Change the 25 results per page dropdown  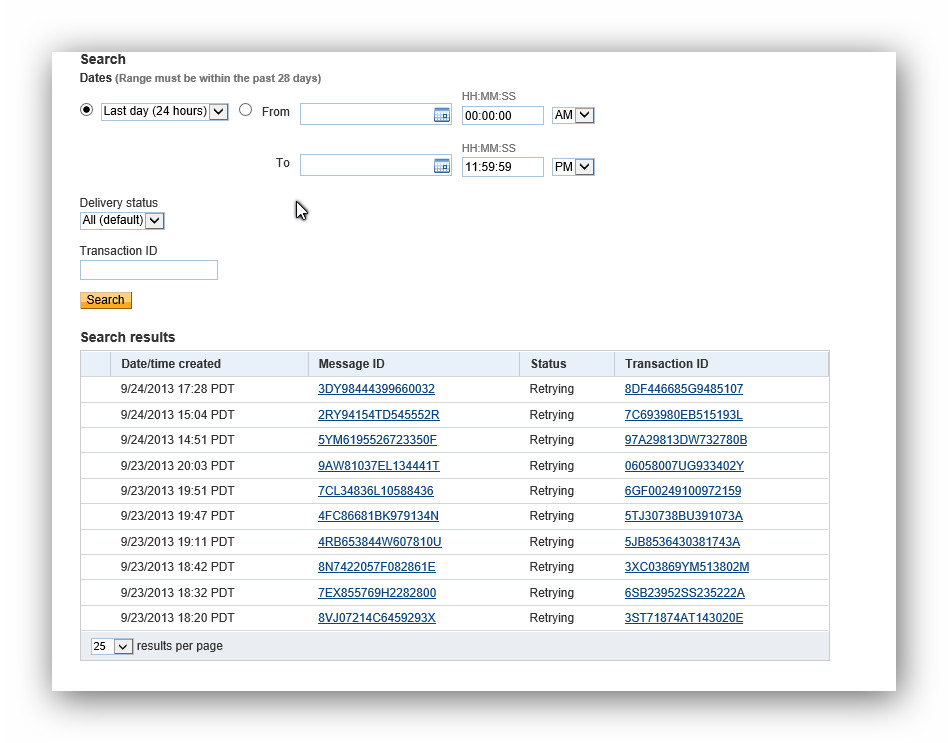tap(123, 647)
